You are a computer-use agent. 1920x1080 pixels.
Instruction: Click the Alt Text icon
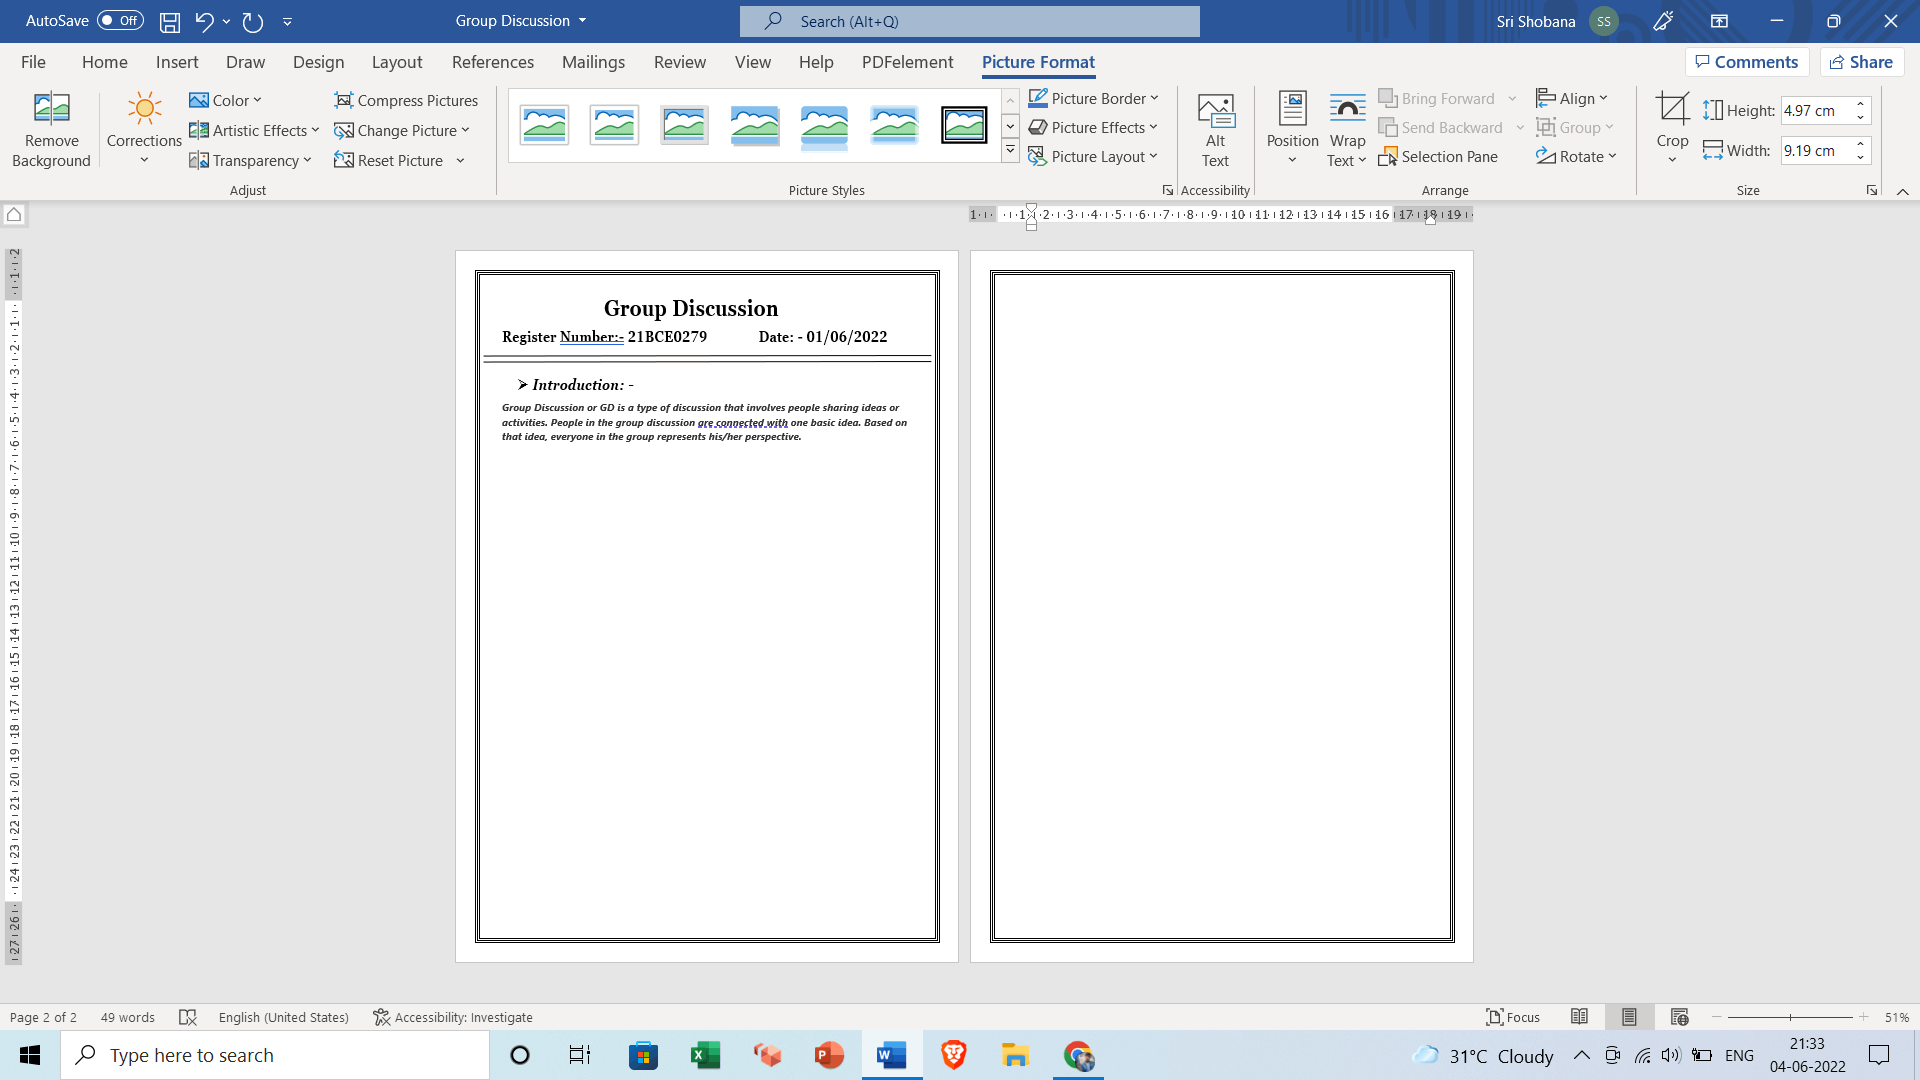point(1215,110)
